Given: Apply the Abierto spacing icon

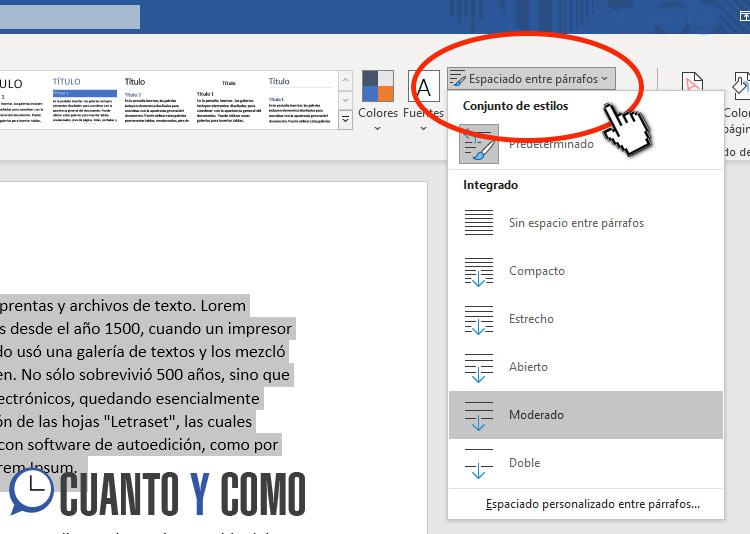Looking at the screenshot, I should [x=479, y=367].
